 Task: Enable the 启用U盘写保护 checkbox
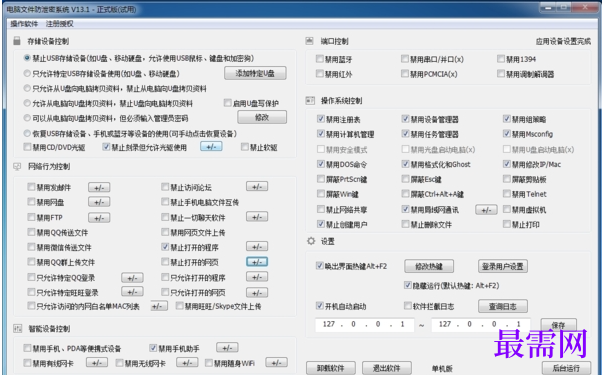click(228, 103)
